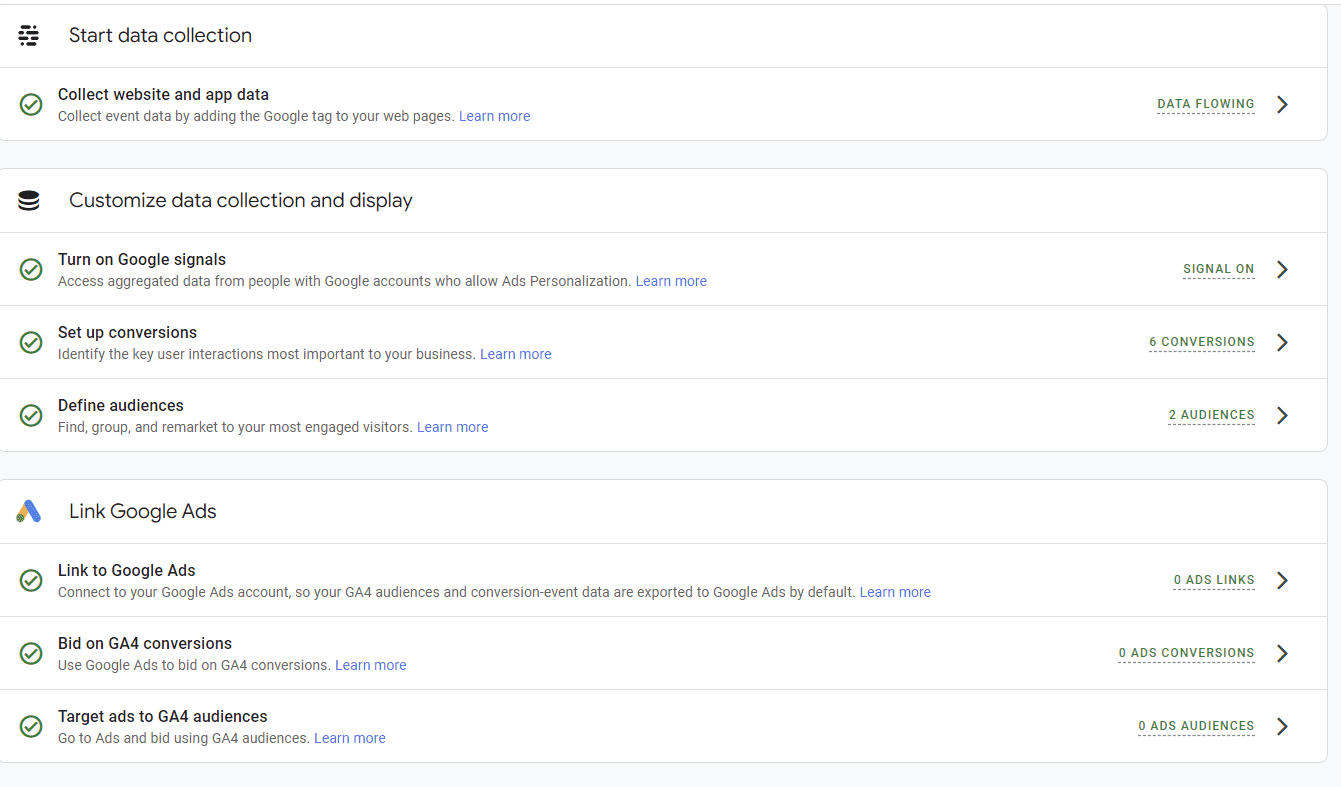
Task: Open Learn more link for Set up conversions
Action: [x=516, y=354]
